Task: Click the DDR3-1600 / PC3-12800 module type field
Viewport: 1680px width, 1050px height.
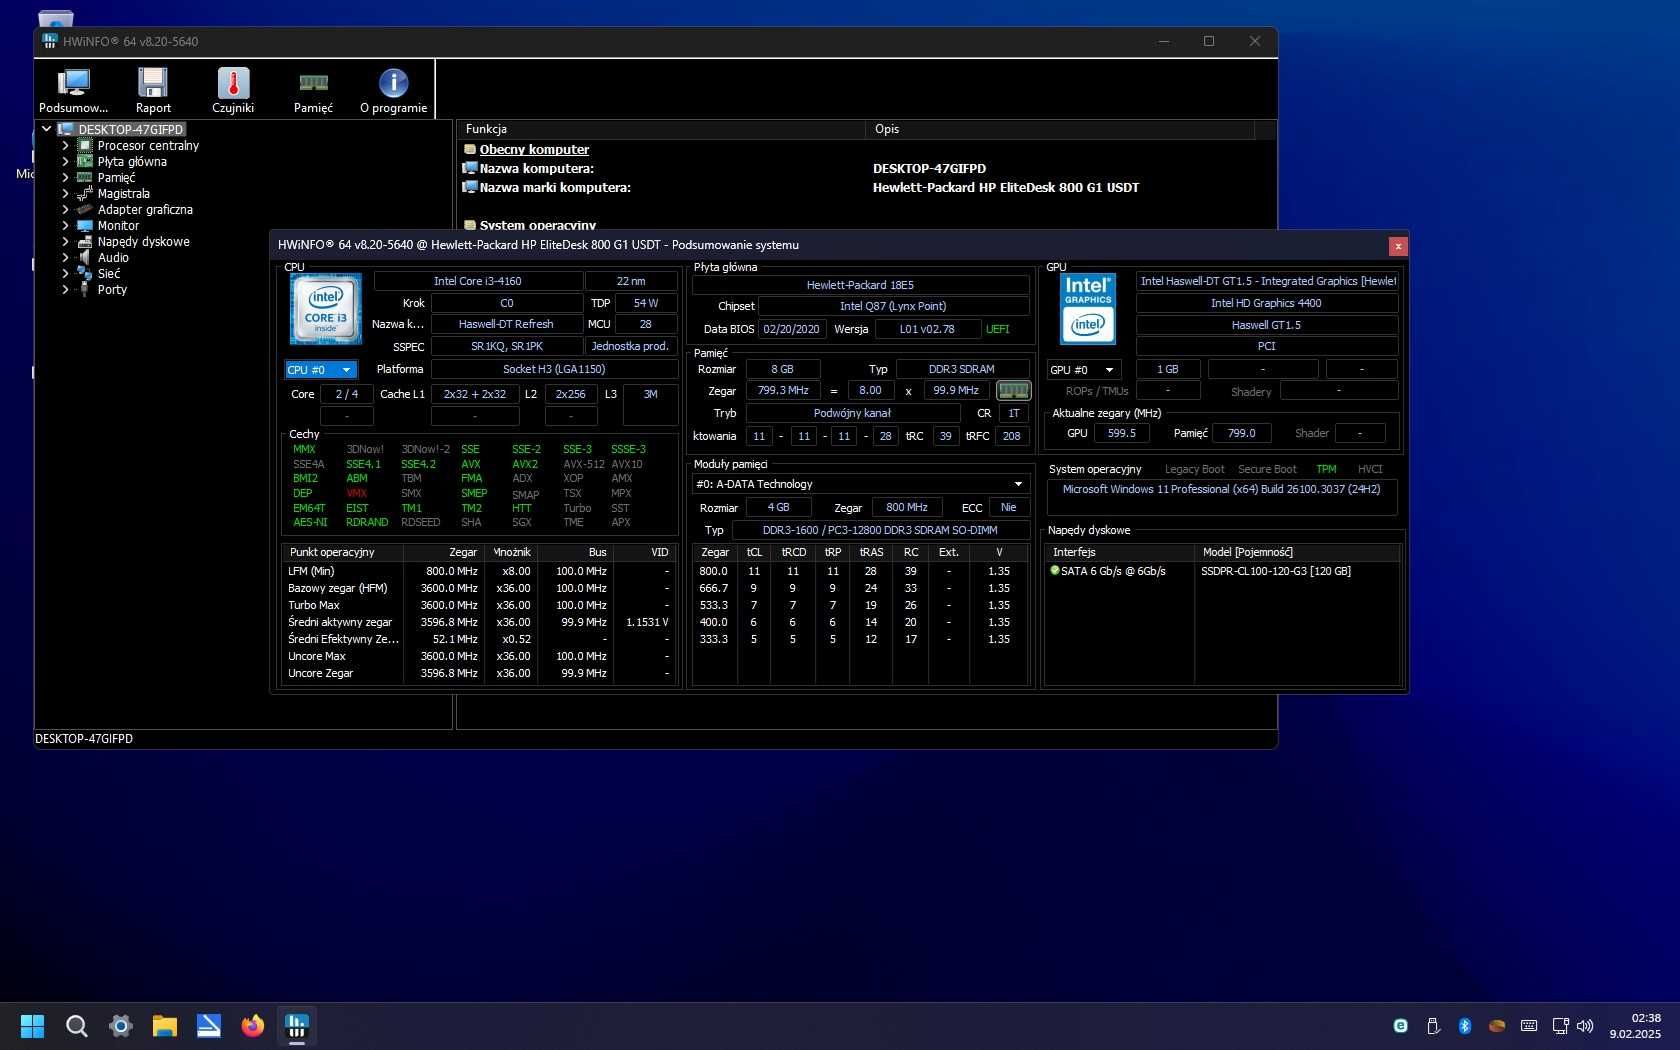Action: click(x=880, y=530)
